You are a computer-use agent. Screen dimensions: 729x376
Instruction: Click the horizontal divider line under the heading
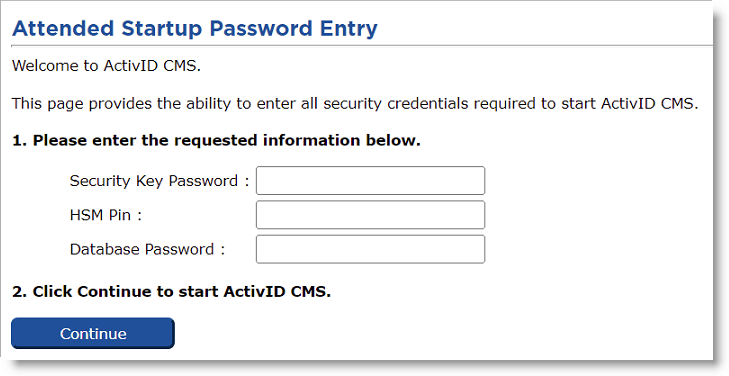click(x=362, y=46)
